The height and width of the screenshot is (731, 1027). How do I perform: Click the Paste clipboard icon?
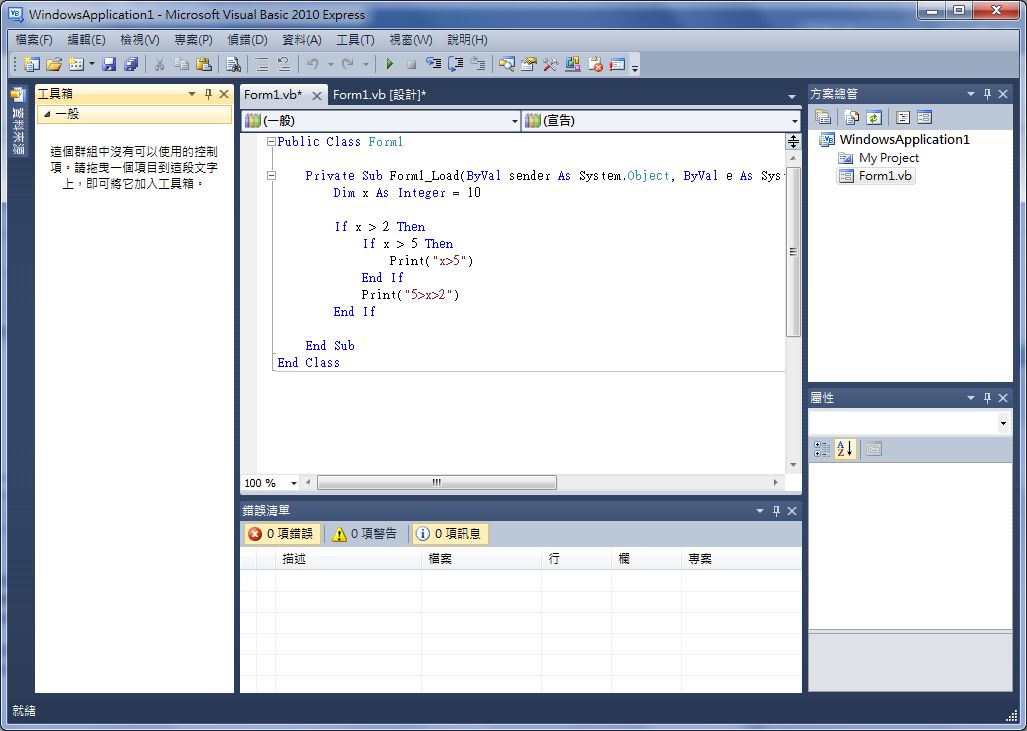coord(204,64)
